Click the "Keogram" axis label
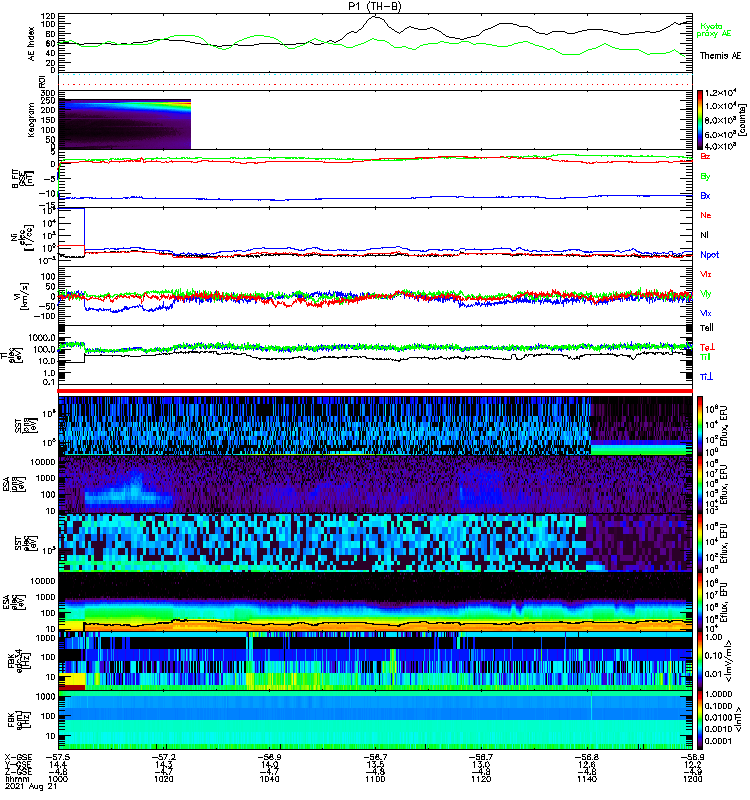 pos(31,119)
